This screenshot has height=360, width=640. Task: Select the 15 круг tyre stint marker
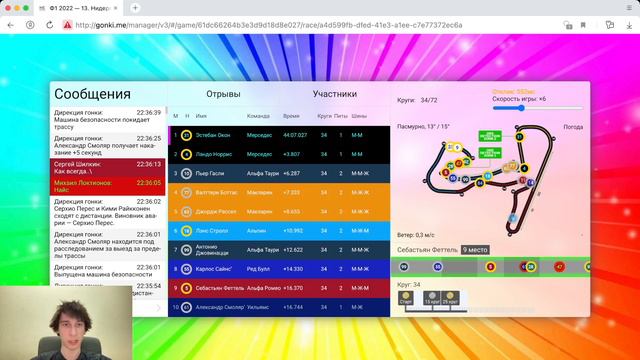(432, 298)
